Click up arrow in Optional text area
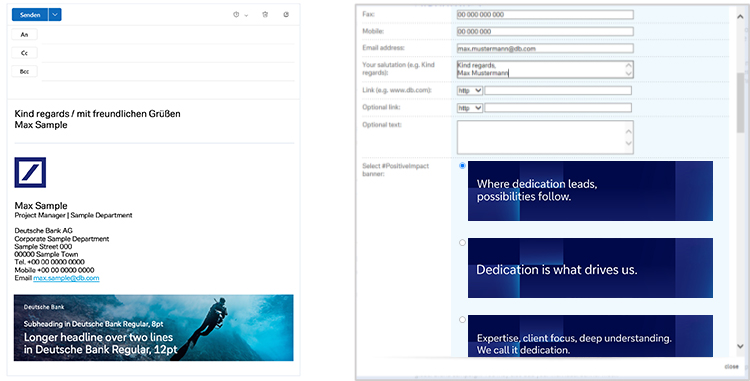This screenshot has width=750, height=381. [629, 131]
